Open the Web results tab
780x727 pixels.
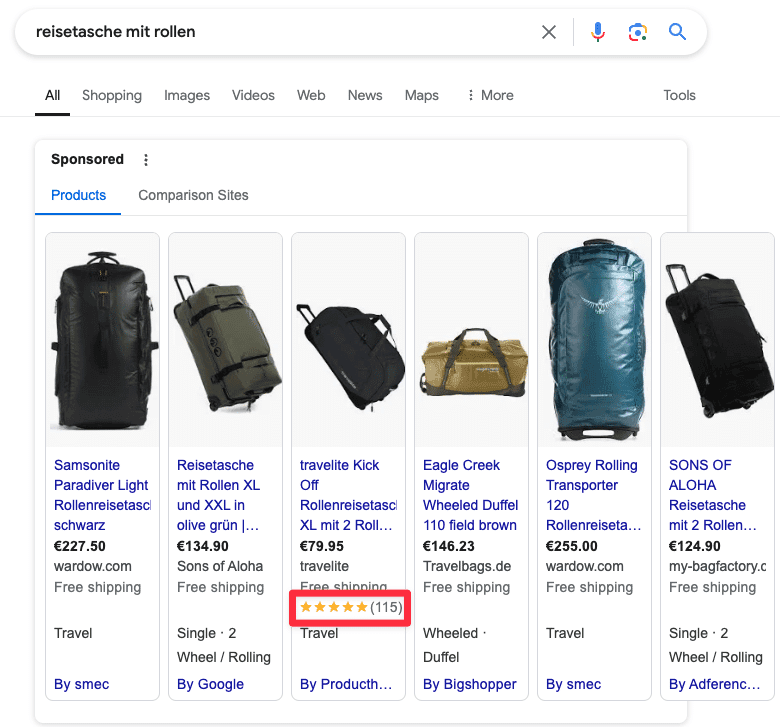(x=311, y=95)
